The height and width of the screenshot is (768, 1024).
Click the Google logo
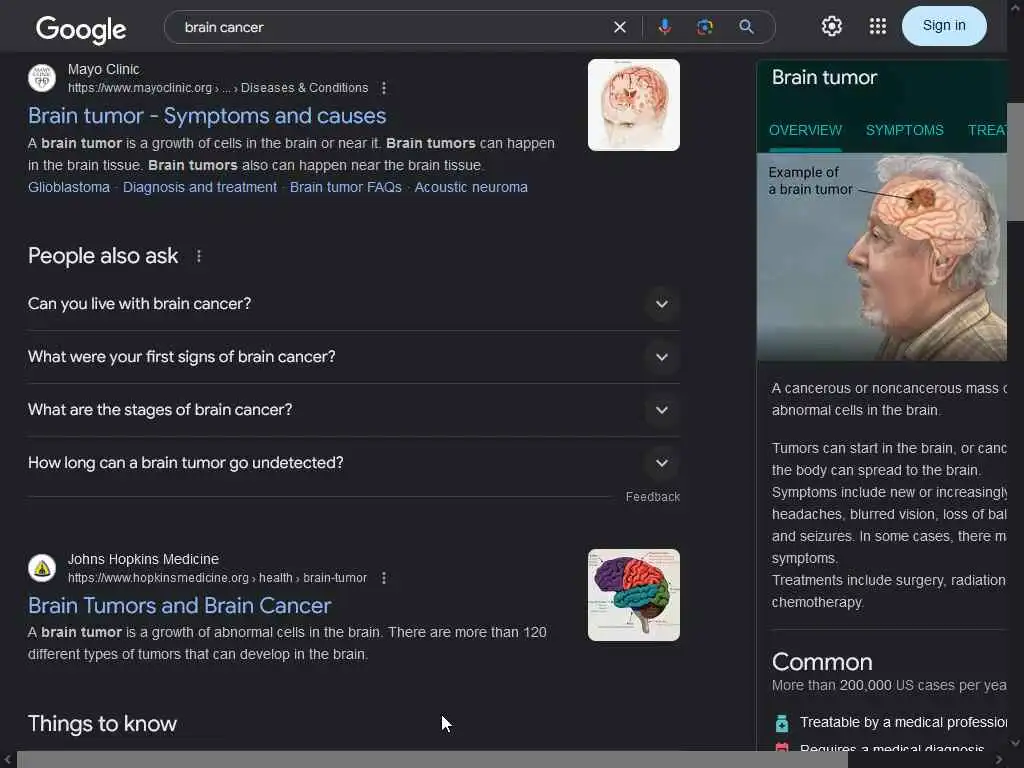(x=81, y=29)
